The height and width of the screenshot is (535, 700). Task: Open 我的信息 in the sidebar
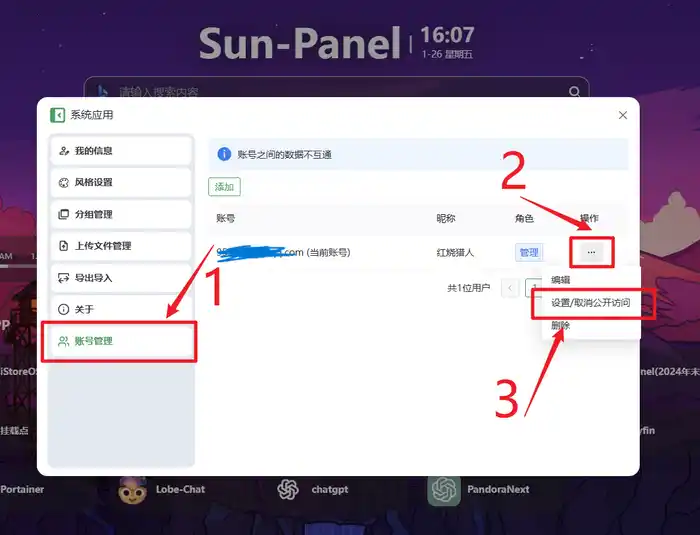point(121,151)
